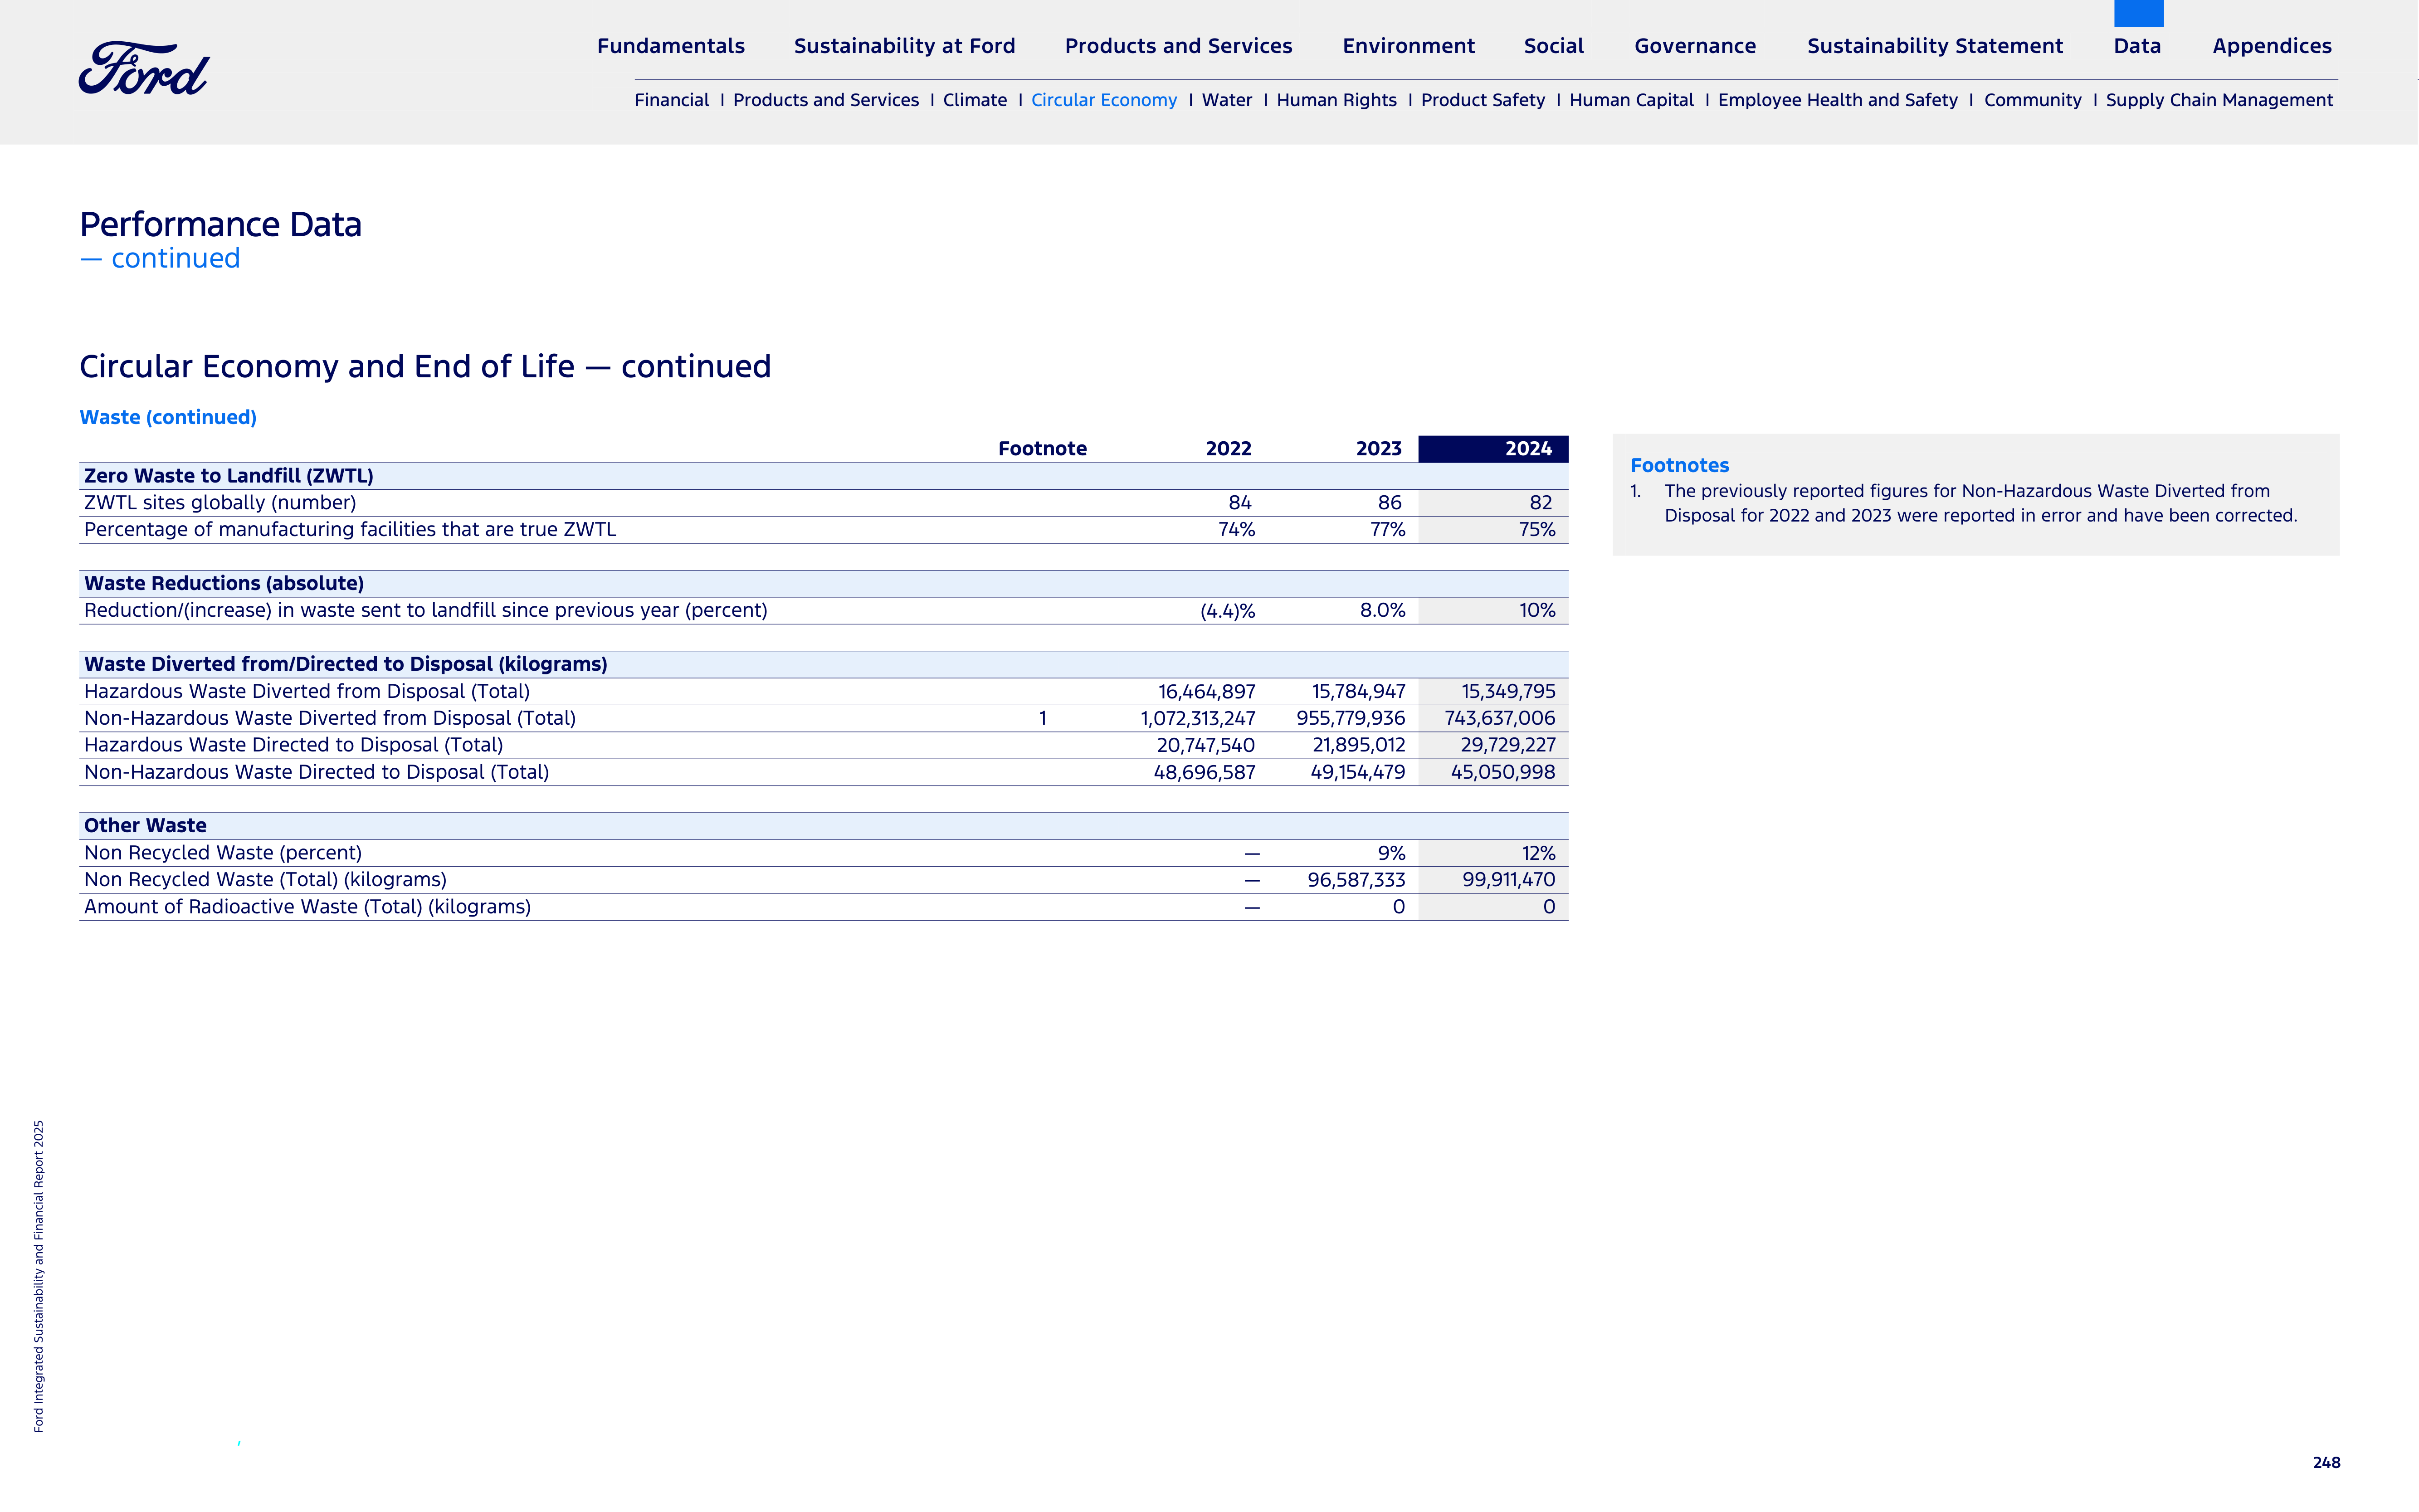Click the 29,729,227 value
The height and width of the screenshot is (1512, 2419).
[x=1508, y=745]
